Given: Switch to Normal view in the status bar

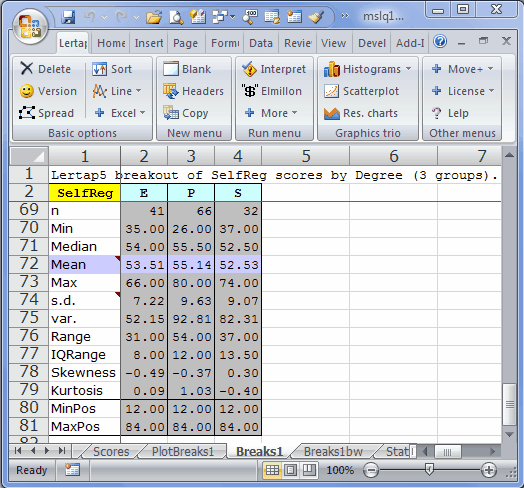Looking at the screenshot, I should (x=272, y=470).
